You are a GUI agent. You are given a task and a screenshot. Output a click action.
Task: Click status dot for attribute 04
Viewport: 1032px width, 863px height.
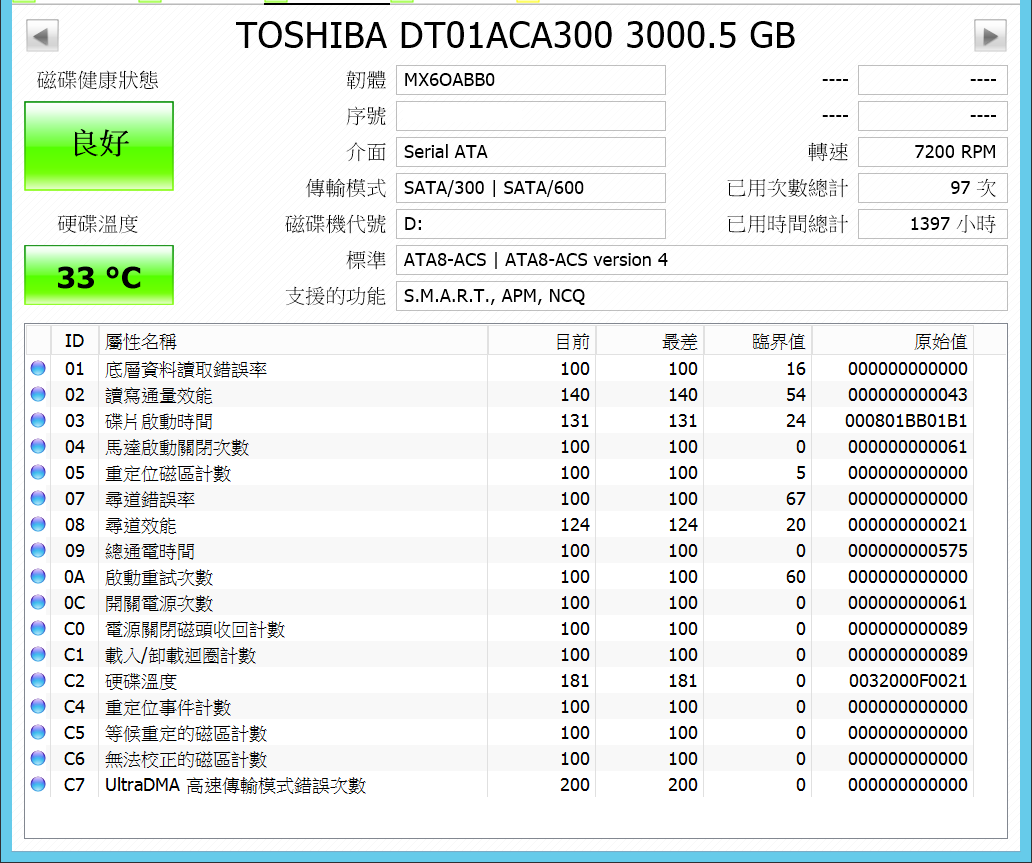pos(38,446)
